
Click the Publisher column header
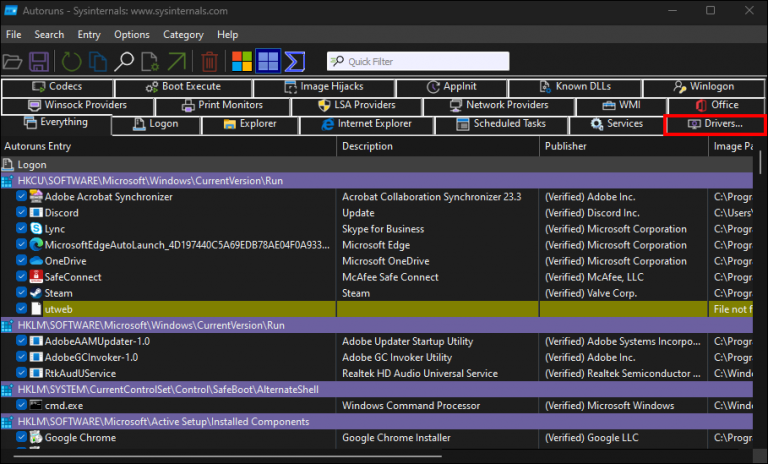coord(565,146)
